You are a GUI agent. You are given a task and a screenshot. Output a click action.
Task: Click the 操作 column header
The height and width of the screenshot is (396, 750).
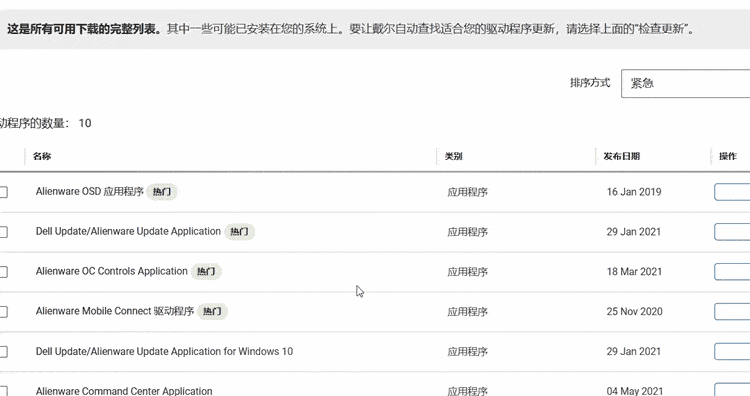click(x=728, y=156)
